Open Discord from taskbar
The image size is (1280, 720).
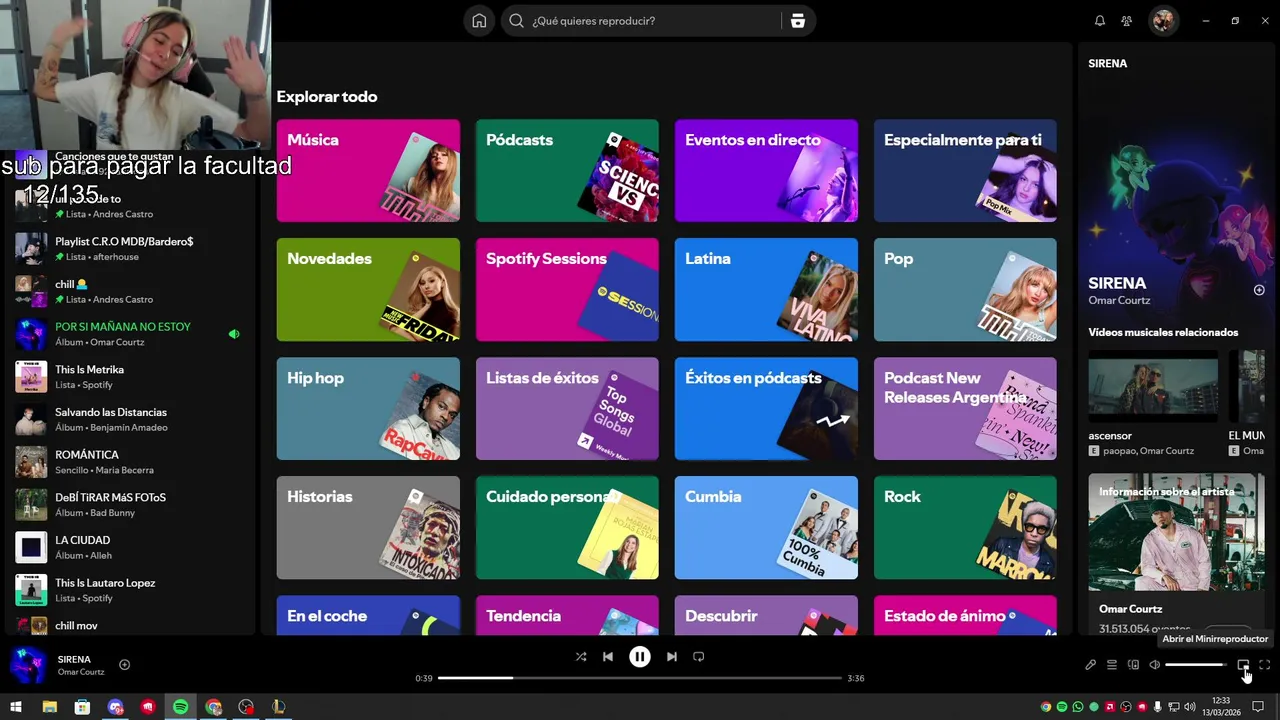coord(115,707)
